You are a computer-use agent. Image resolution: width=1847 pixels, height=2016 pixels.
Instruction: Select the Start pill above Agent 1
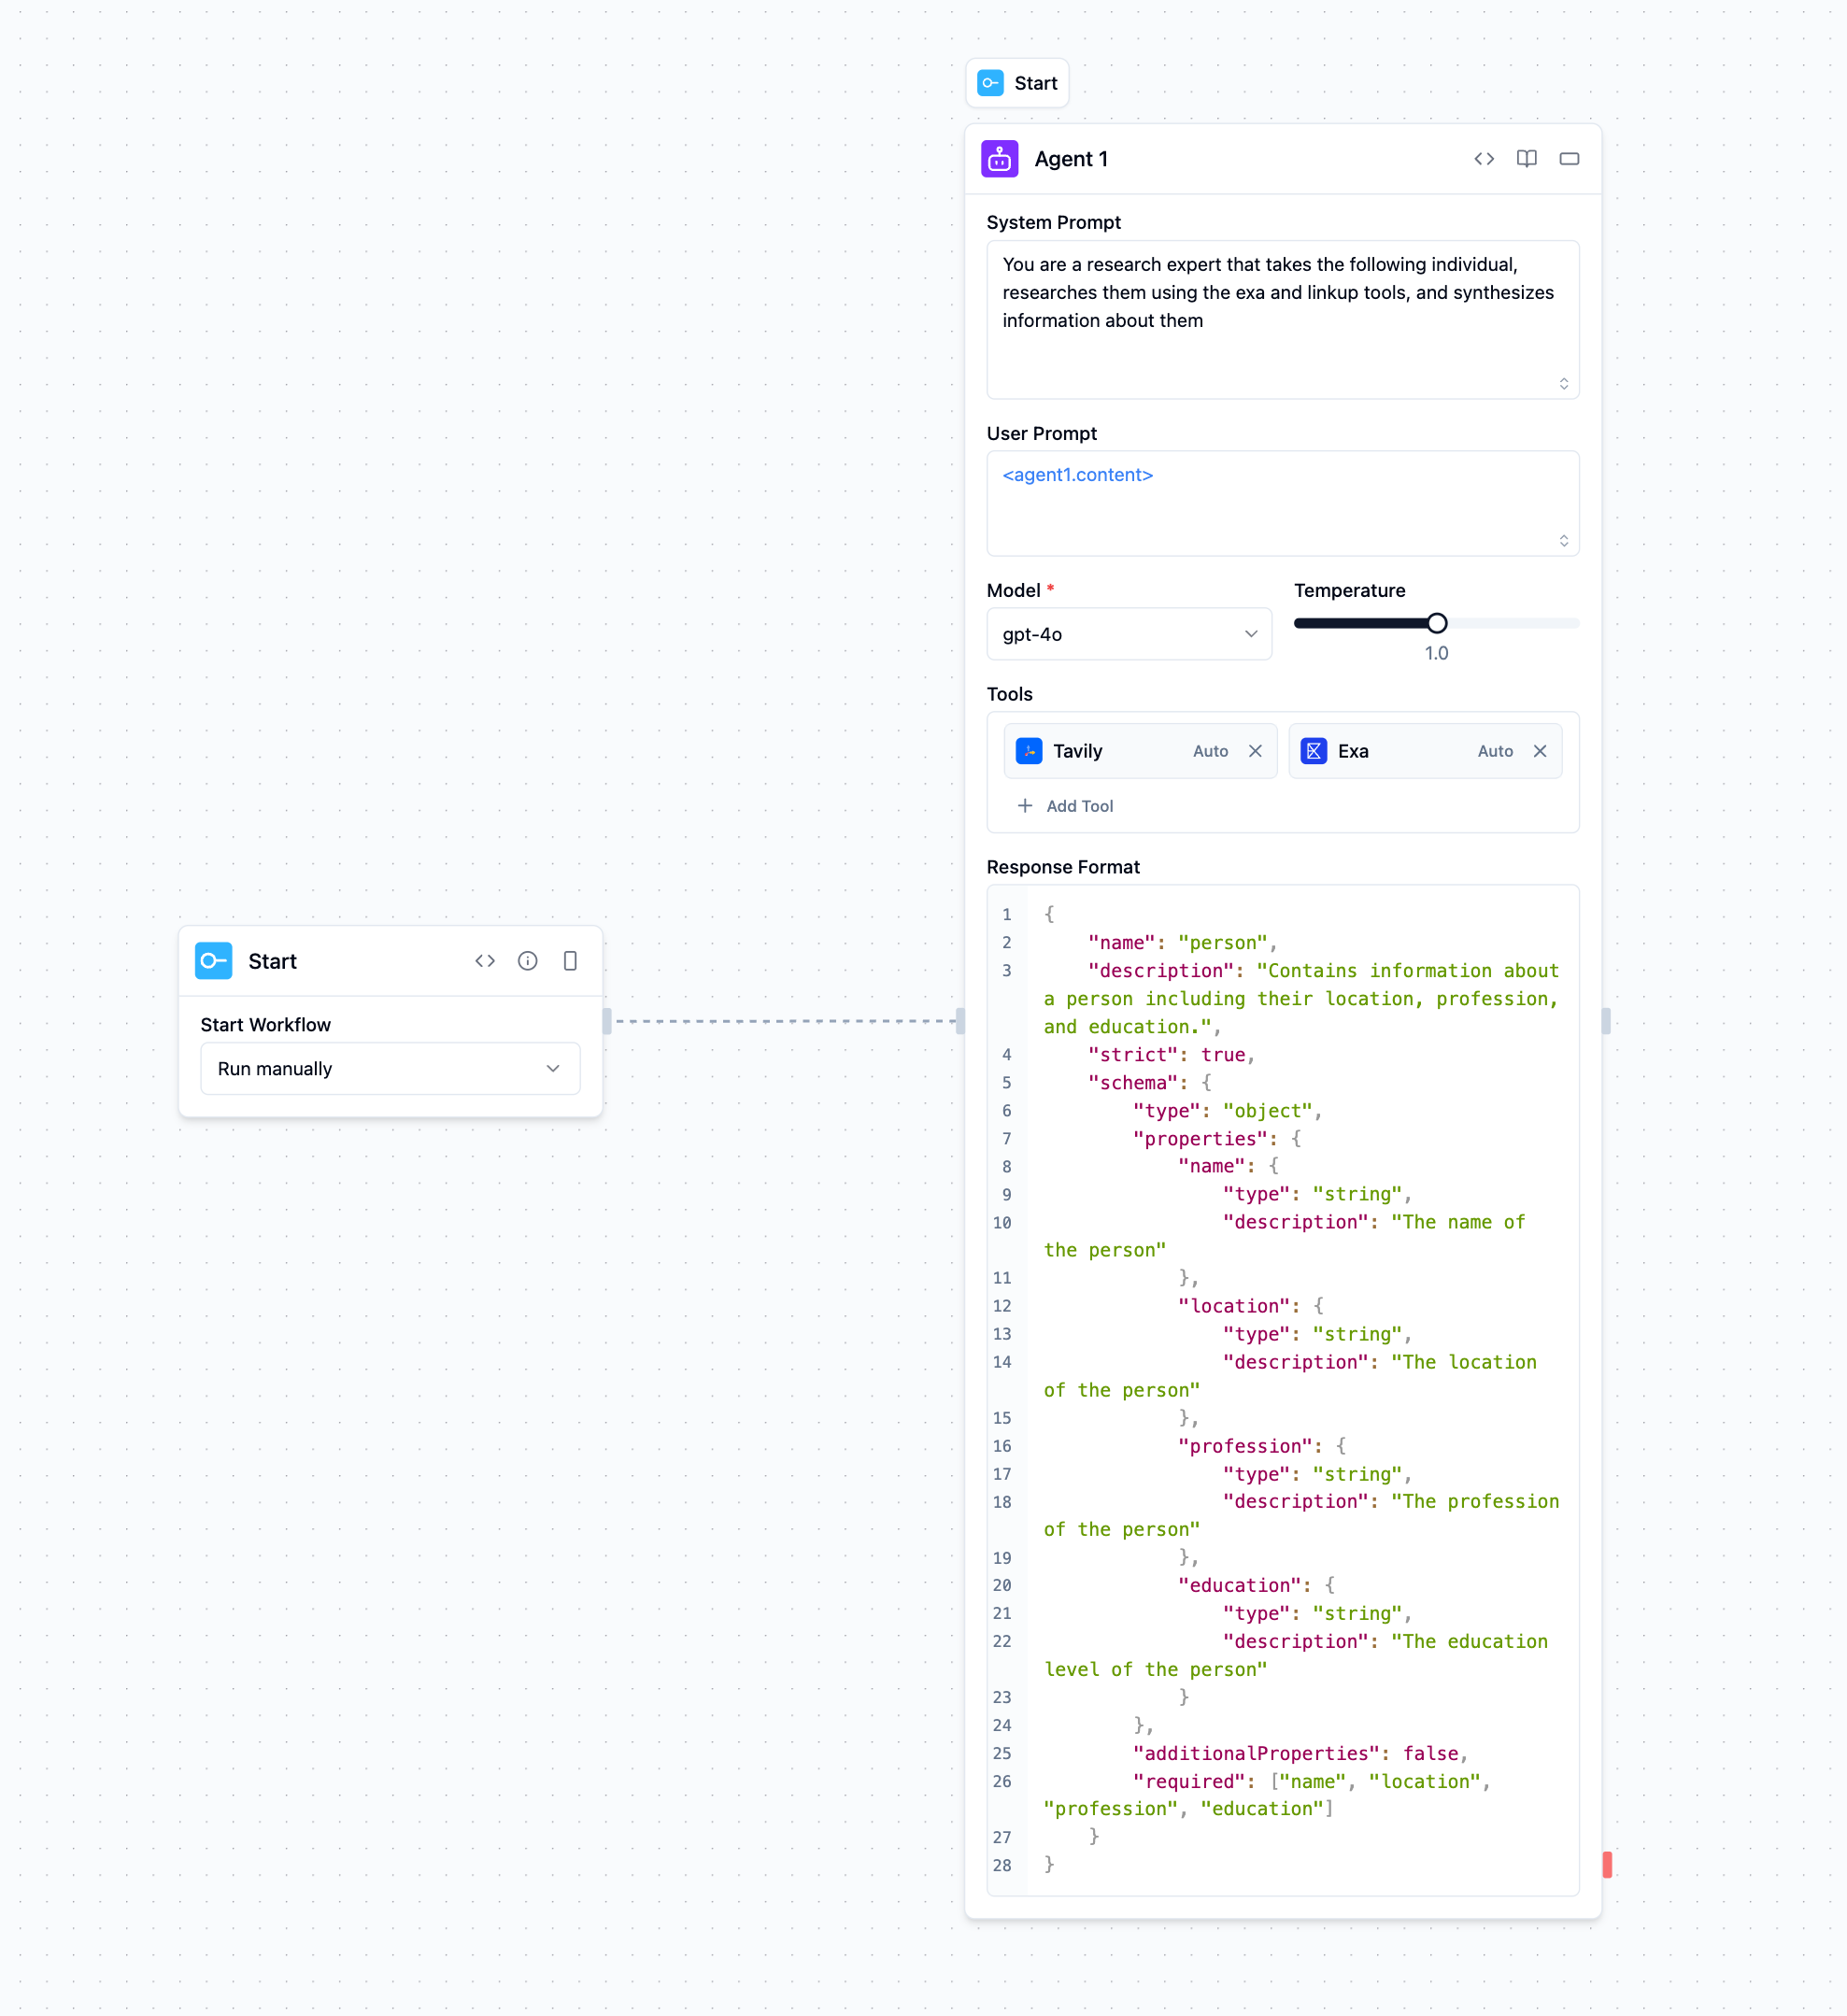pyautogui.click(x=1017, y=83)
